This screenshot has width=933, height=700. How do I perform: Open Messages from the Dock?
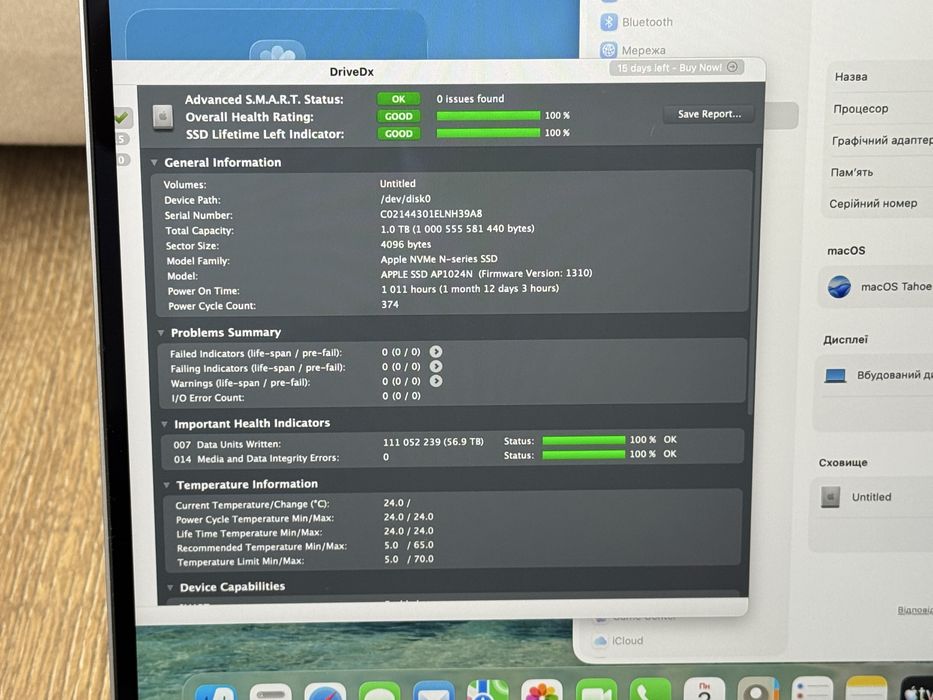(x=379, y=691)
